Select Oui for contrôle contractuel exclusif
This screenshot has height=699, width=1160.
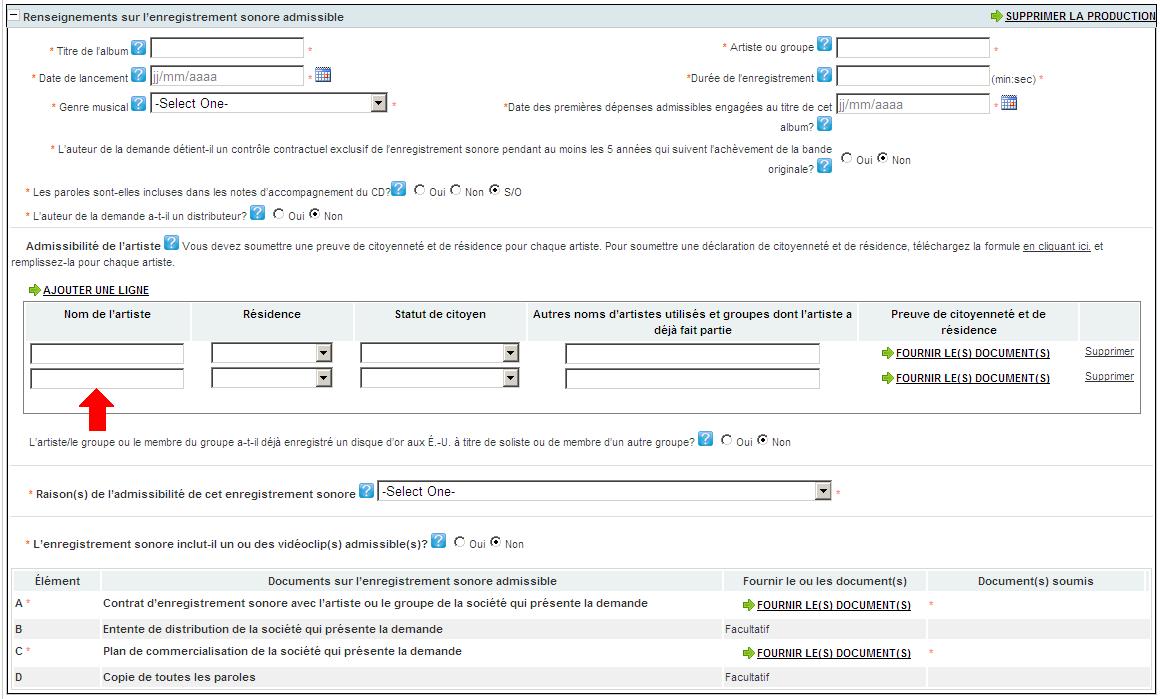846,158
